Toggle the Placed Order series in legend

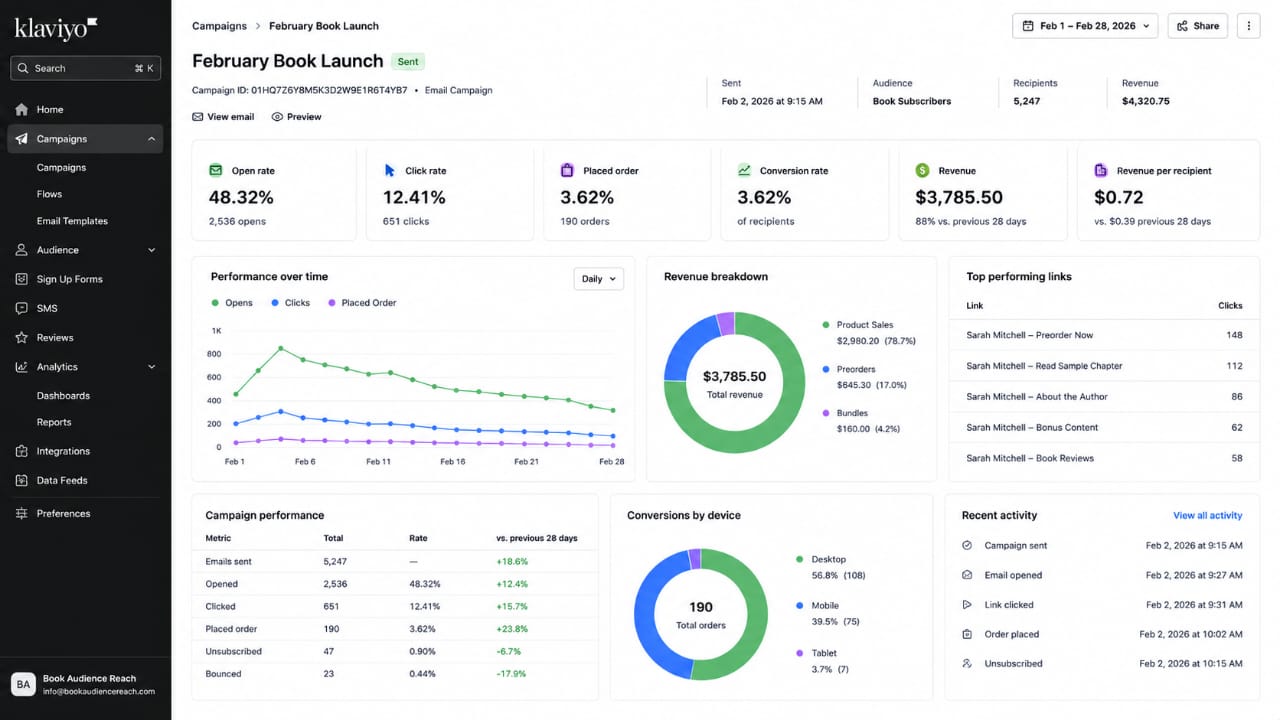pos(362,303)
